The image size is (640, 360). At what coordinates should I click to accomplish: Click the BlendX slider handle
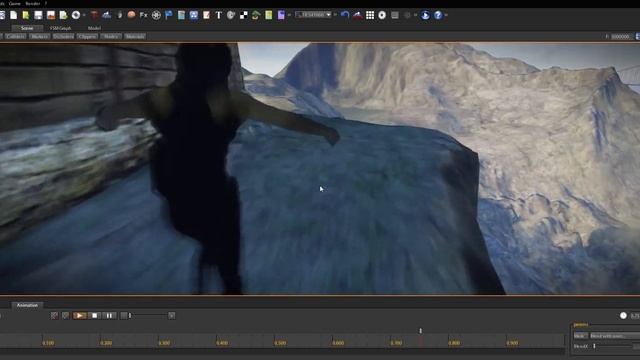point(594,346)
